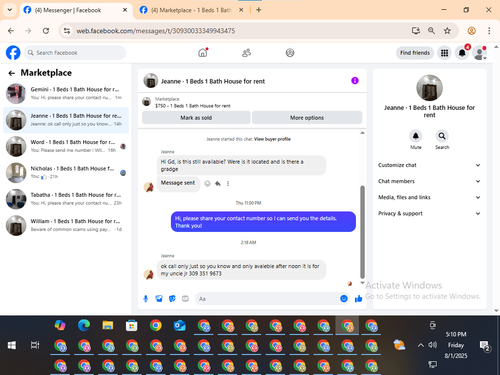This screenshot has width=500, height=375.
Task: Search in conversation using magnifier icon
Action: (x=442, y=136)
